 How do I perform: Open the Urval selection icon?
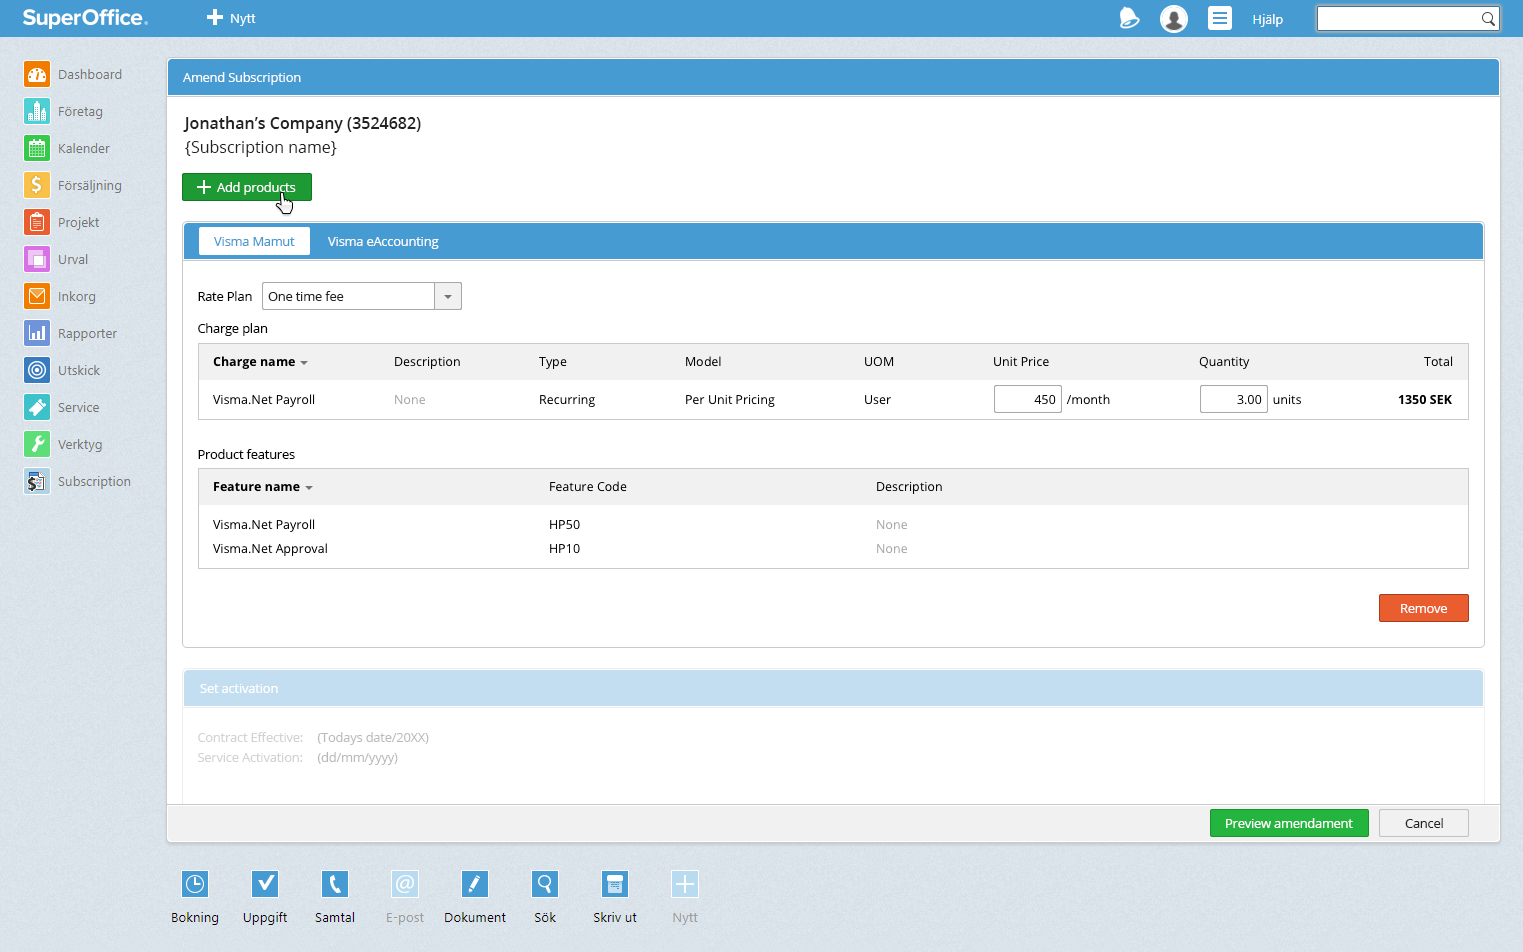tap(37, 259)
